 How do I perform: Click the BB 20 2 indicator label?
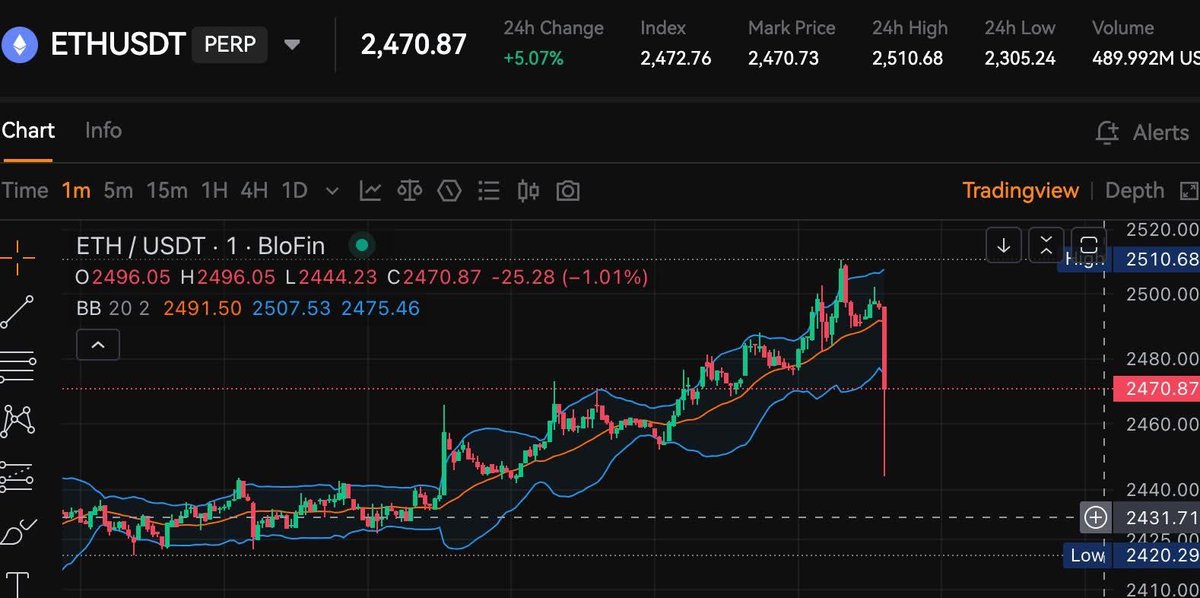[113, 309]
